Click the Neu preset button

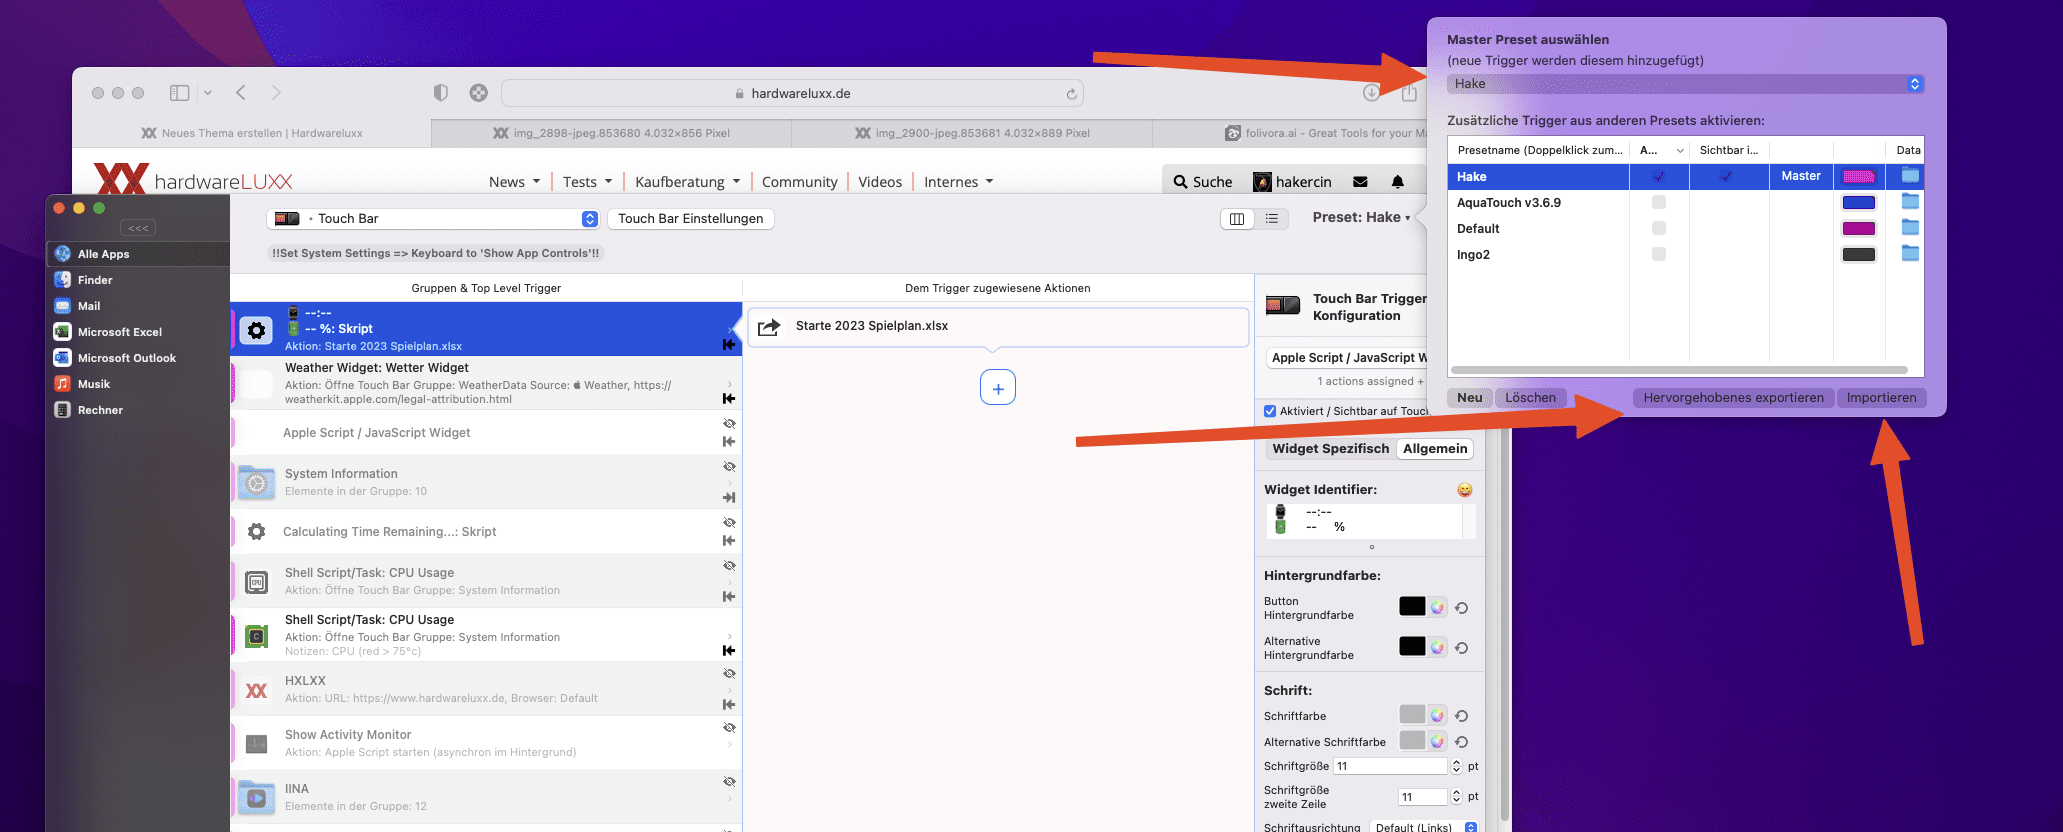coord(1469,398)
